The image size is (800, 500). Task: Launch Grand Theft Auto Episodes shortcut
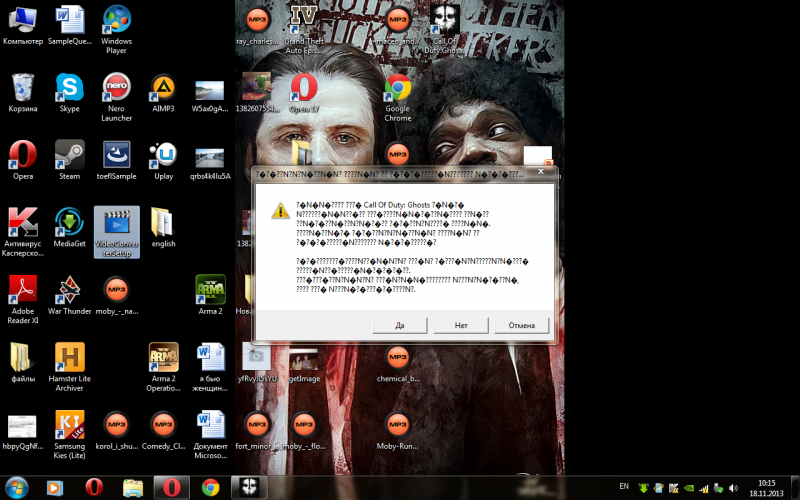point(304,30)
